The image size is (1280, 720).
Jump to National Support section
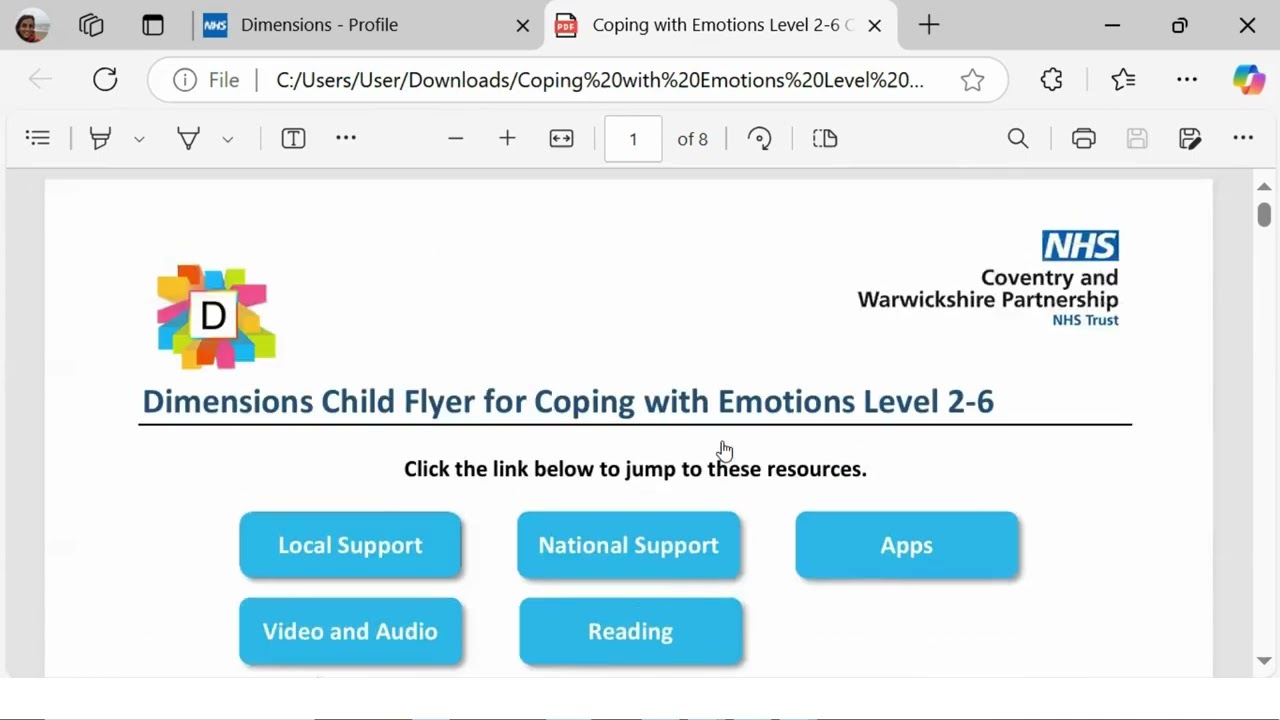[628, 545]
